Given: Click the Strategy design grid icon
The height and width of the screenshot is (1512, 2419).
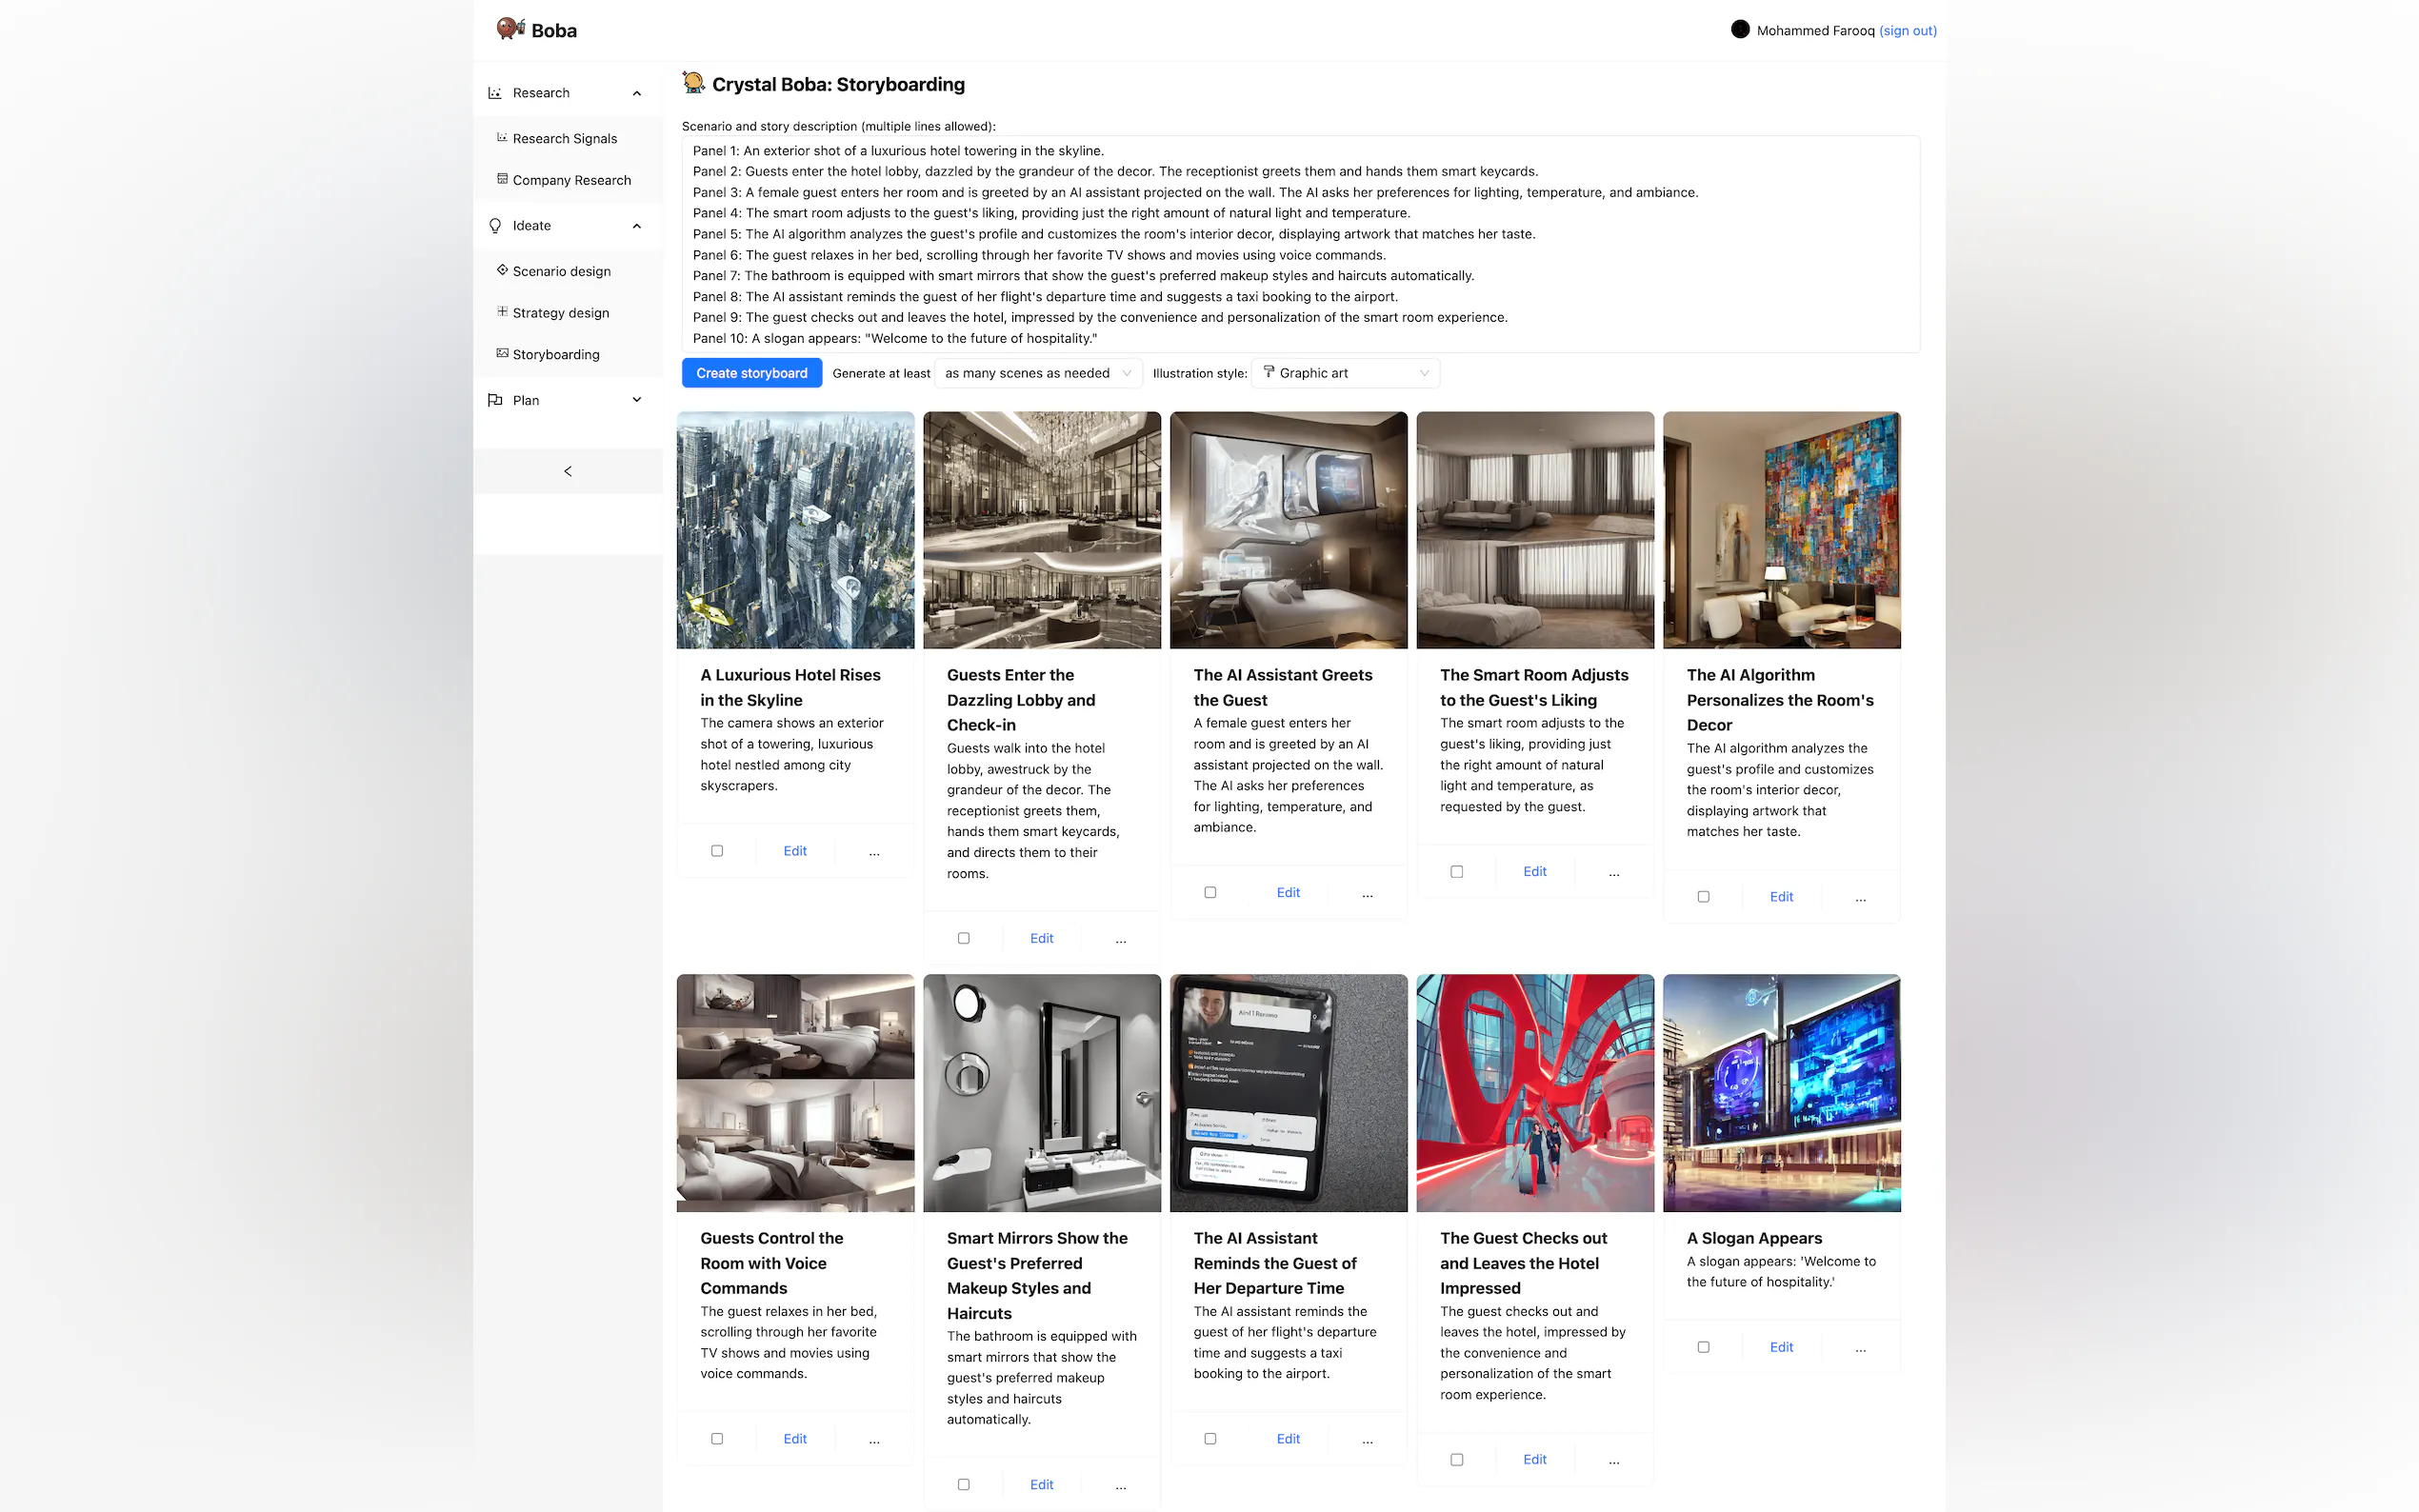Looking at the screenshot, I should click(x=502, y=312).
